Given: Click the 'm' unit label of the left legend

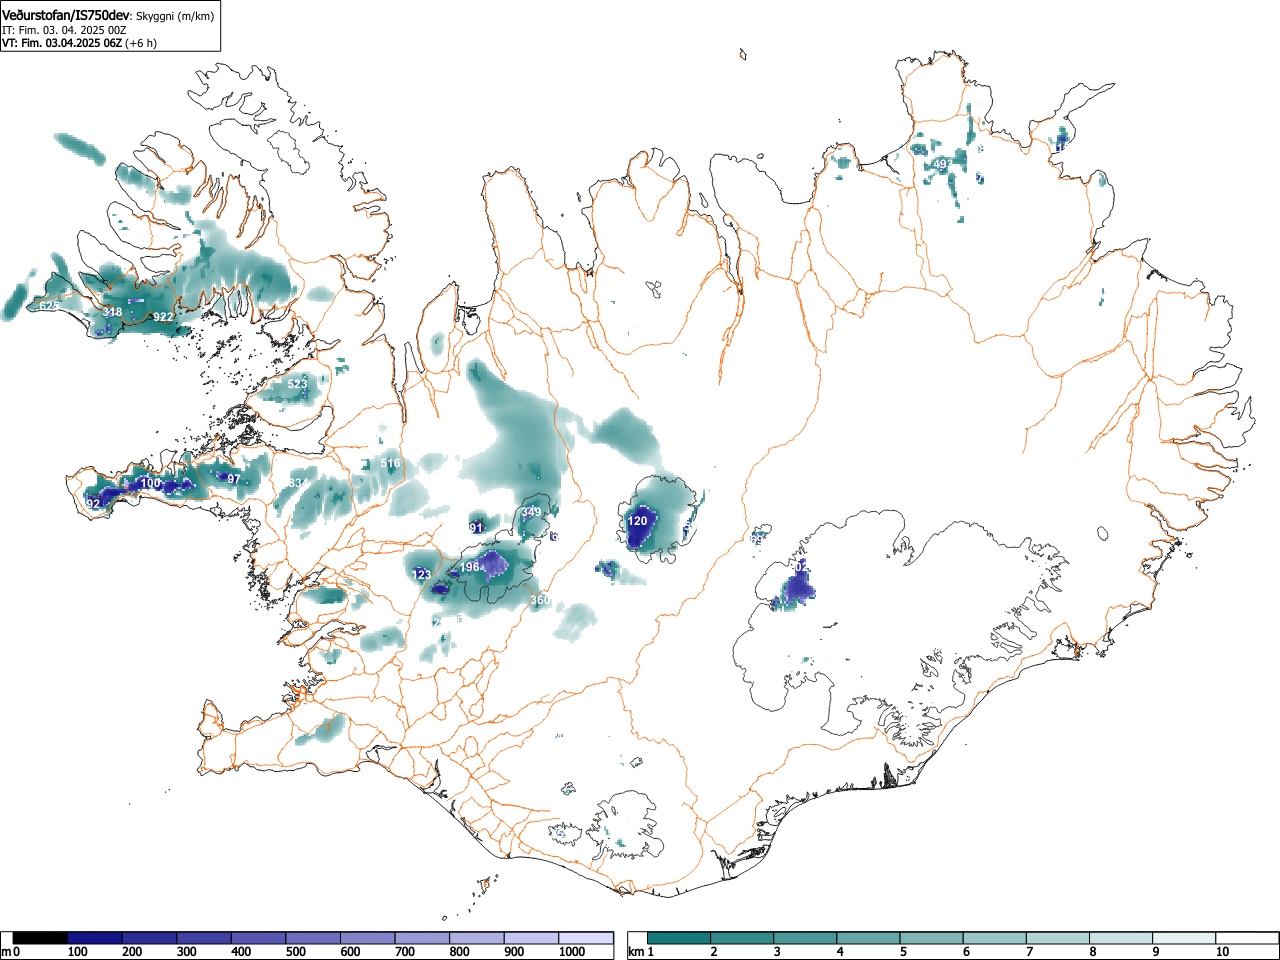Looking at the screenshot, I should click(x=7, y=952).
